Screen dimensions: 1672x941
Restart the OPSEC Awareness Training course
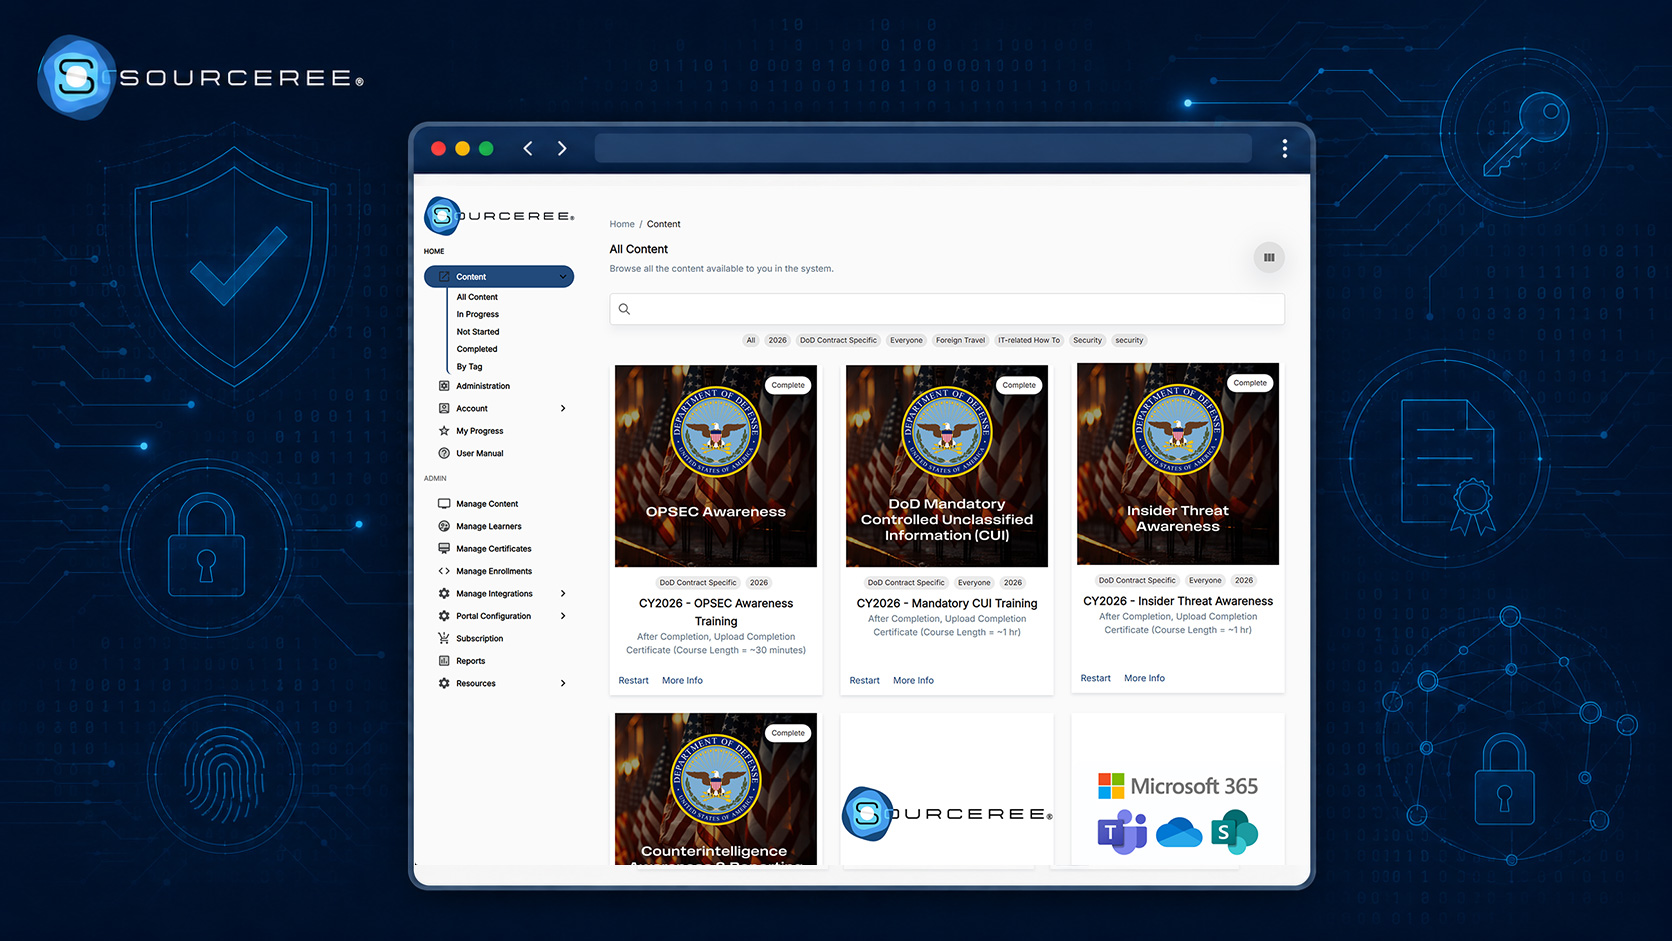coord(634,681)
